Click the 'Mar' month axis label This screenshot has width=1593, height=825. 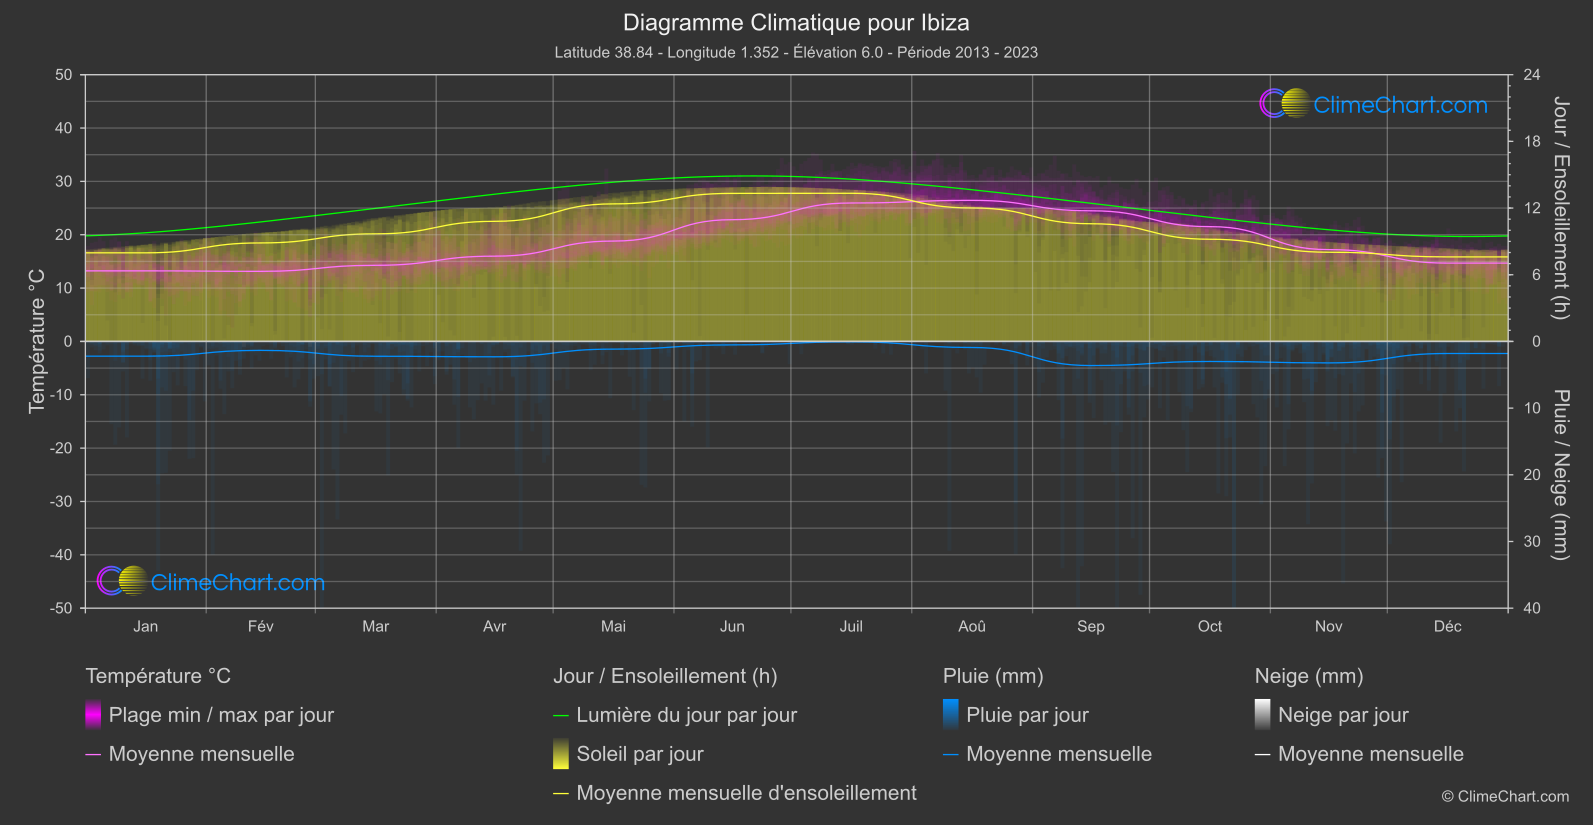[x=376, y=626]
